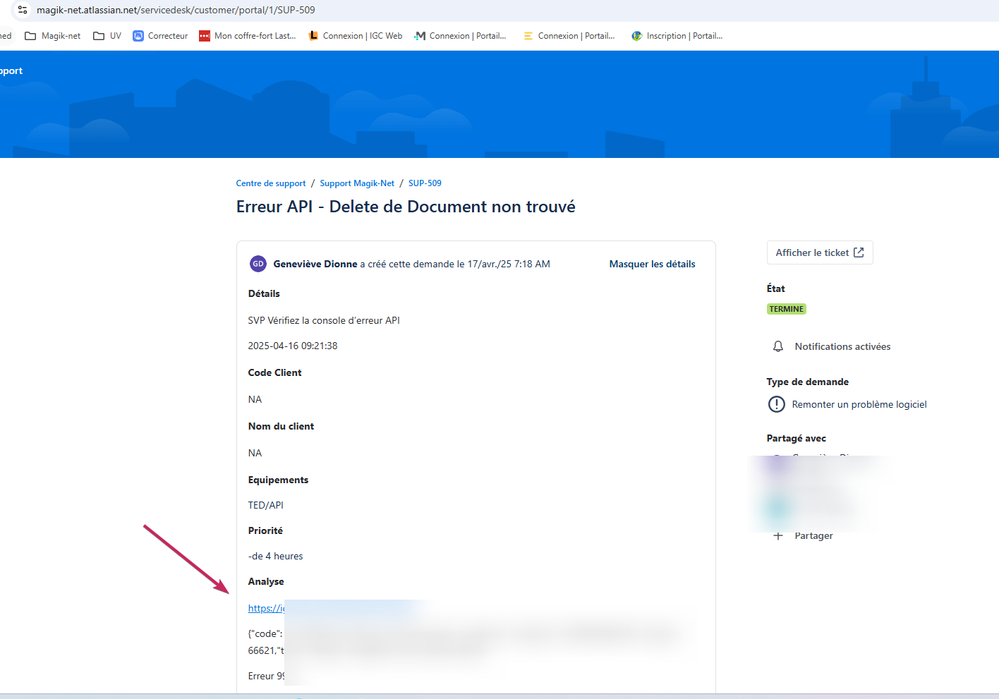Click Afficher le ticket button

click(820, 252)
